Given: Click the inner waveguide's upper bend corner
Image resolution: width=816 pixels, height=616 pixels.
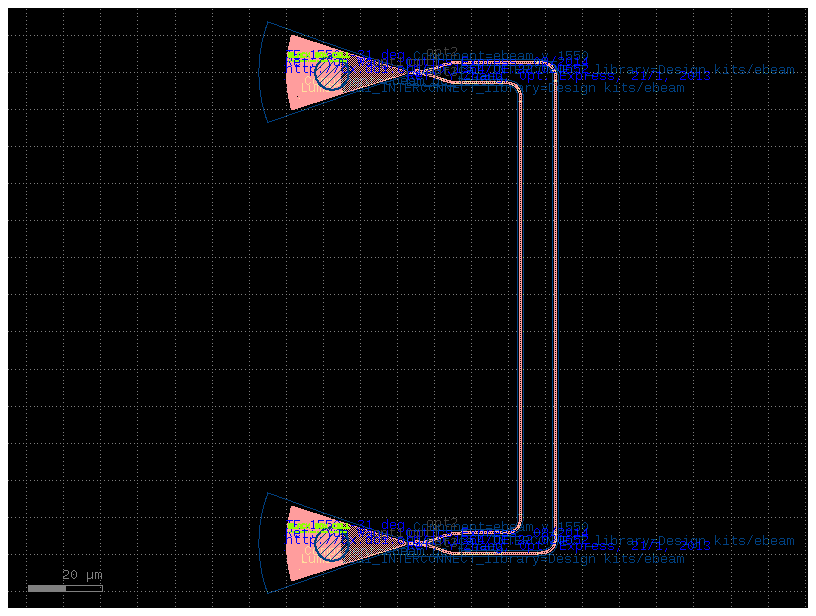Looking at the screenshot, I should click(x=517, y=90).
